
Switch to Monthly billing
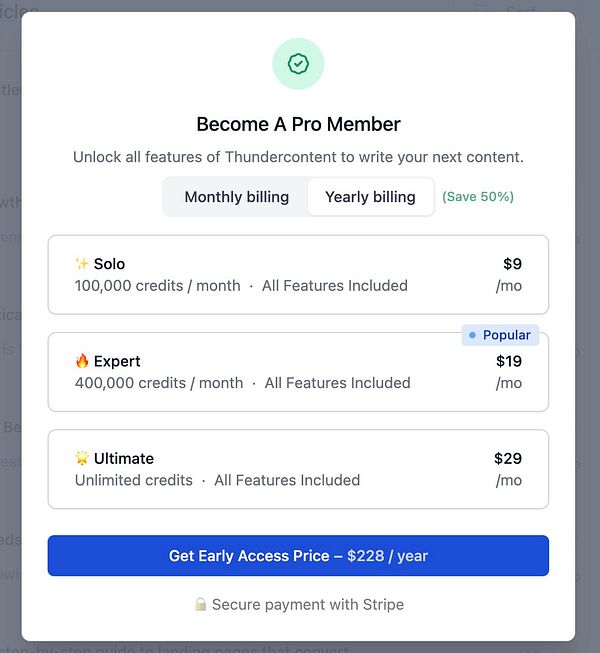pyautogui.click(x=237, y=197)
